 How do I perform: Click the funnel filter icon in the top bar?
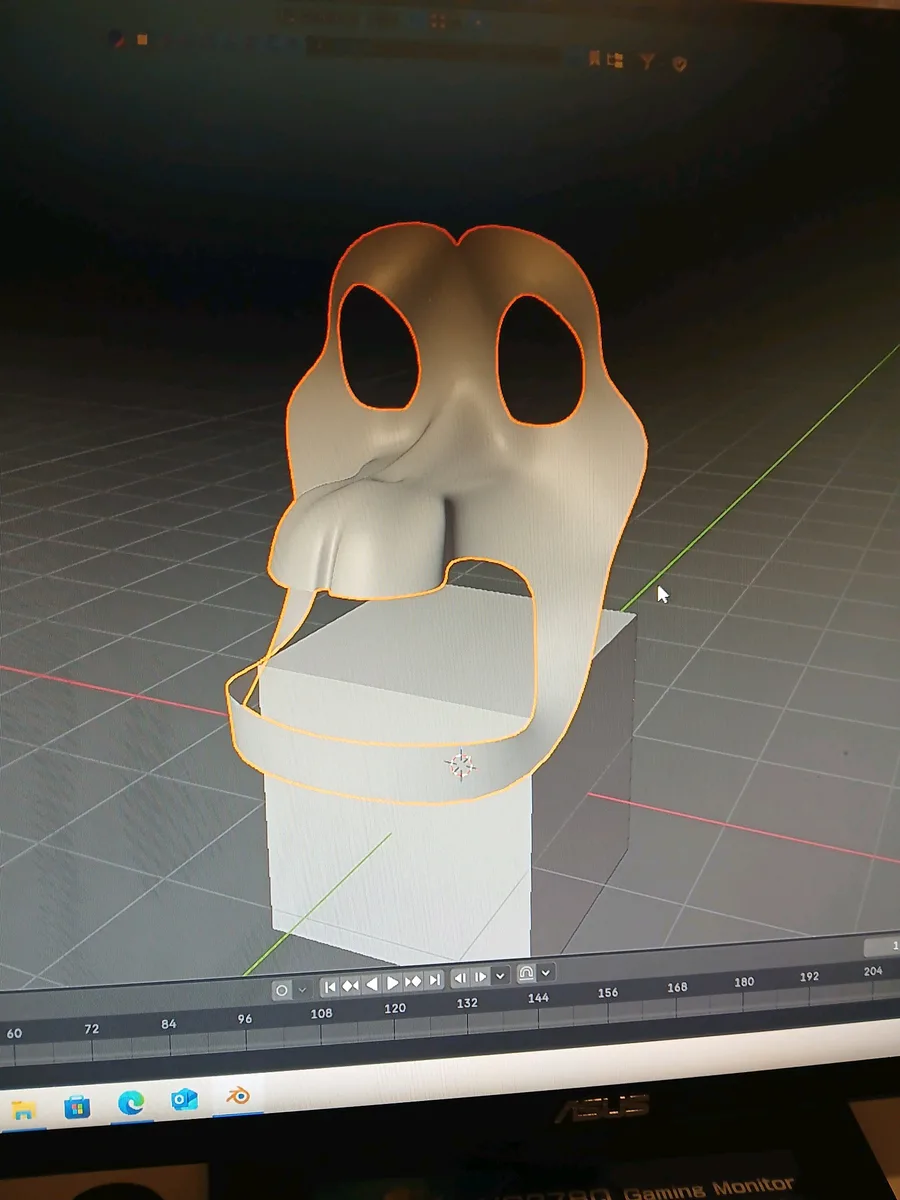[x=648, y=62]
